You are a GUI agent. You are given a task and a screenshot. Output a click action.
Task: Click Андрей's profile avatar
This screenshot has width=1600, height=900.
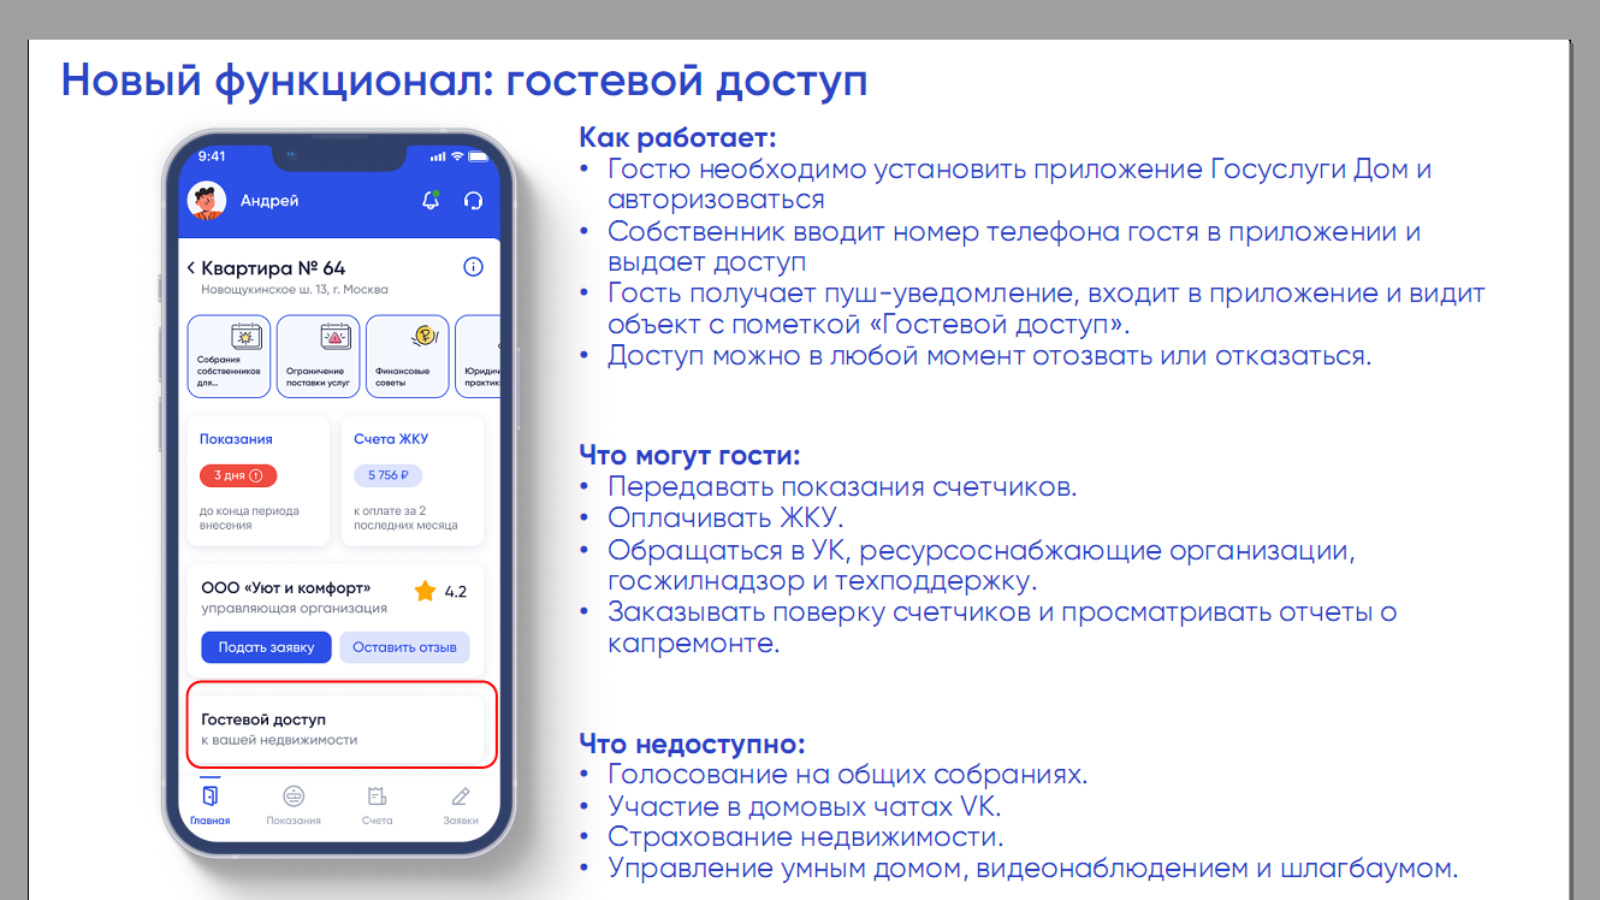[207, 201]
